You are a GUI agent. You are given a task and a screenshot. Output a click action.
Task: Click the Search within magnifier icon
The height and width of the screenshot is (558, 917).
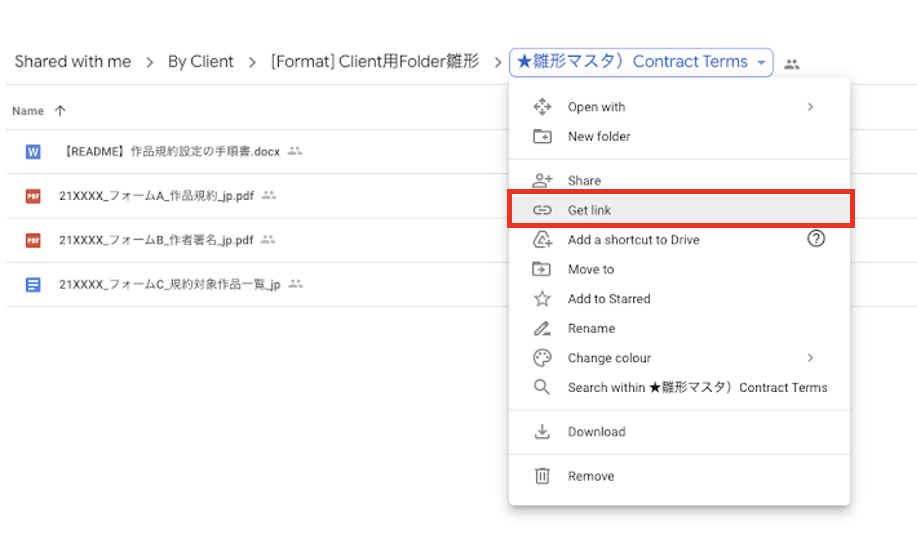tap(542, 387)
